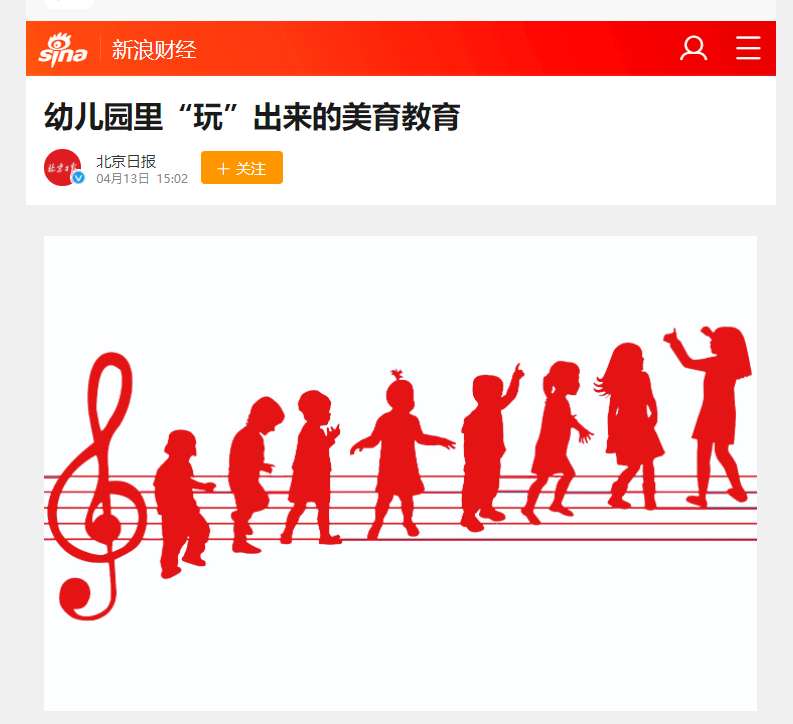Viewport: 793px width, 724px height.
Task: Open the 北京日报 author name
Action: 126,161
